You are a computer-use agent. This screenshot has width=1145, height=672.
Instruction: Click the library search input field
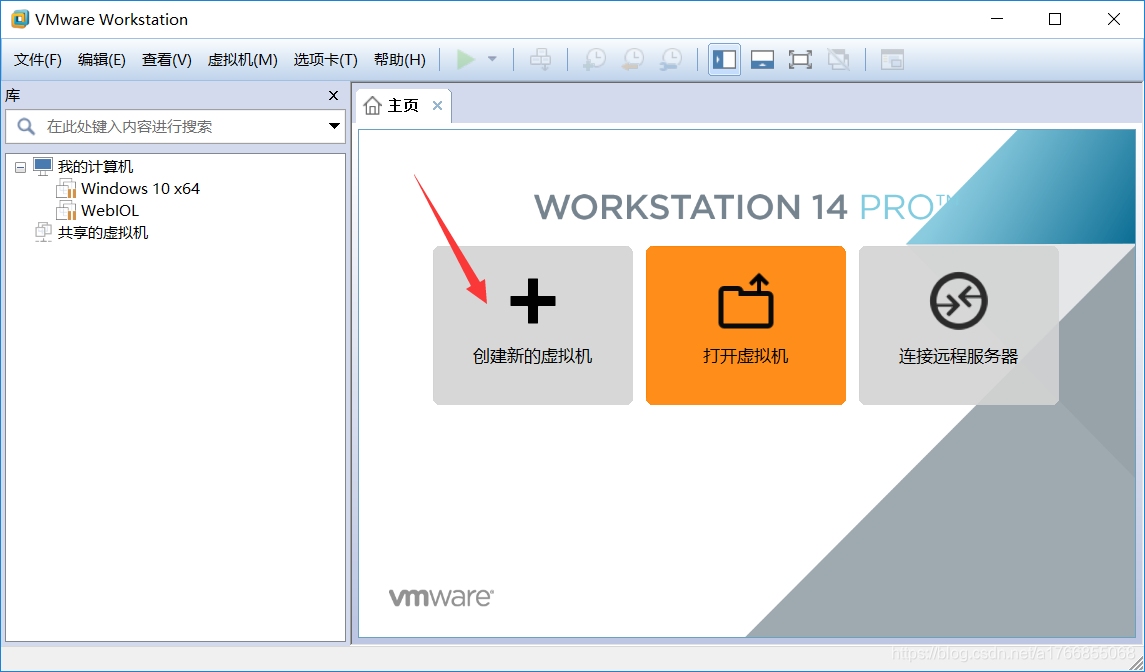[x=175, y=126]
